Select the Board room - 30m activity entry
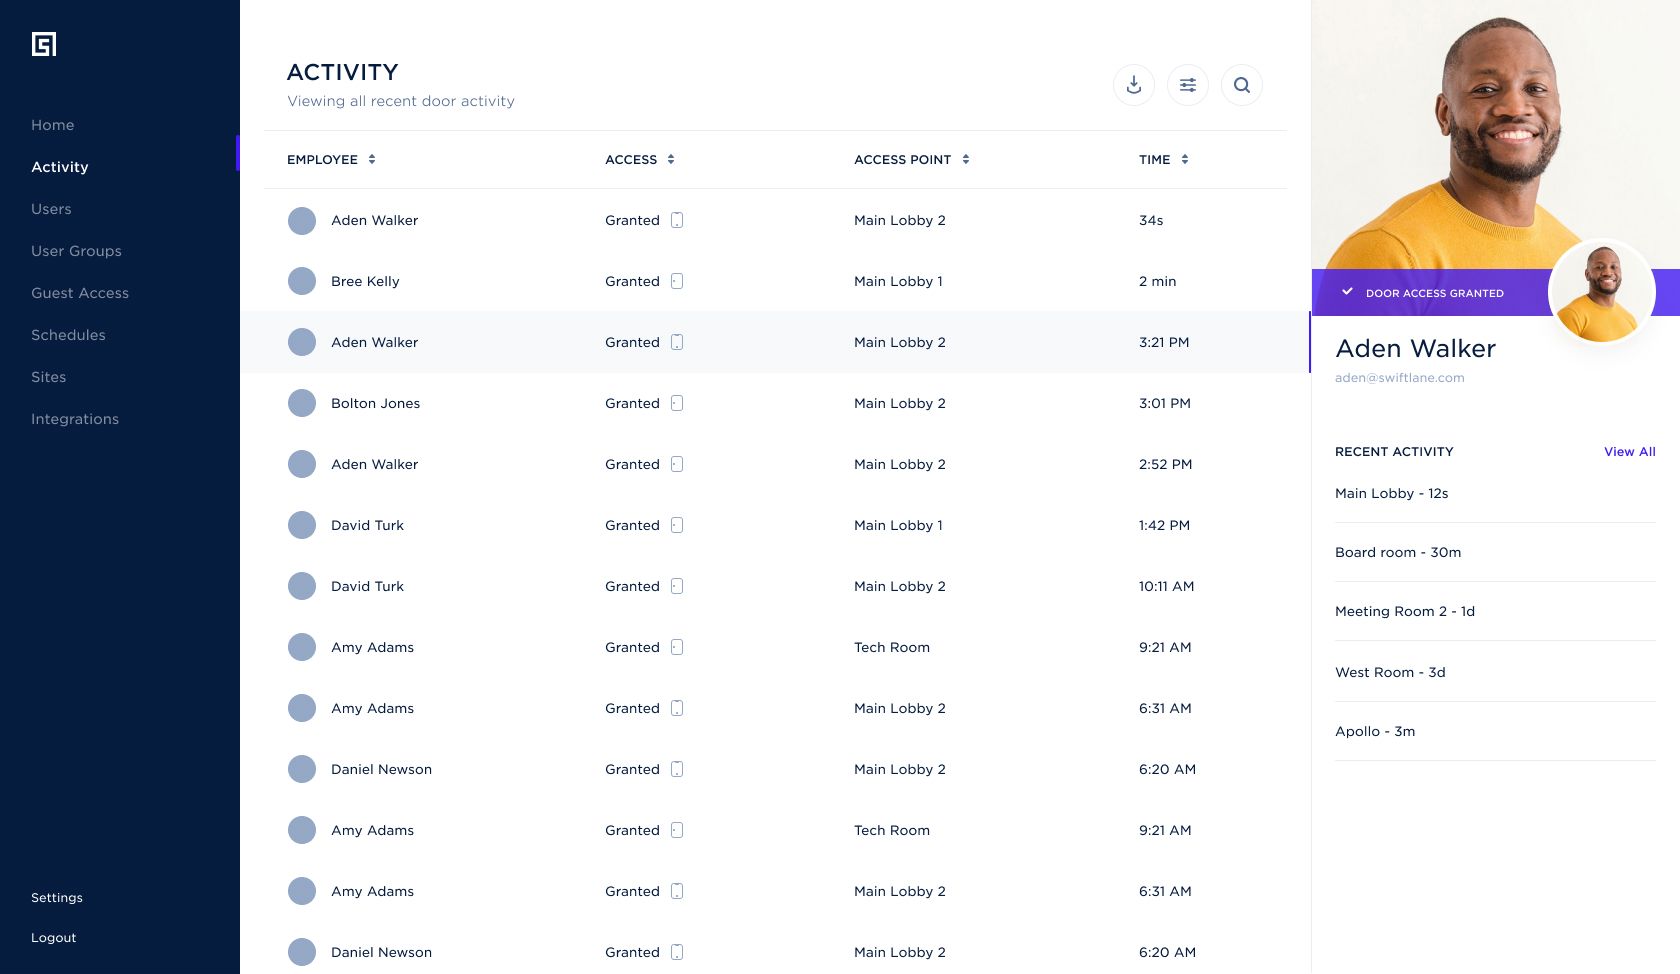 1398,552
